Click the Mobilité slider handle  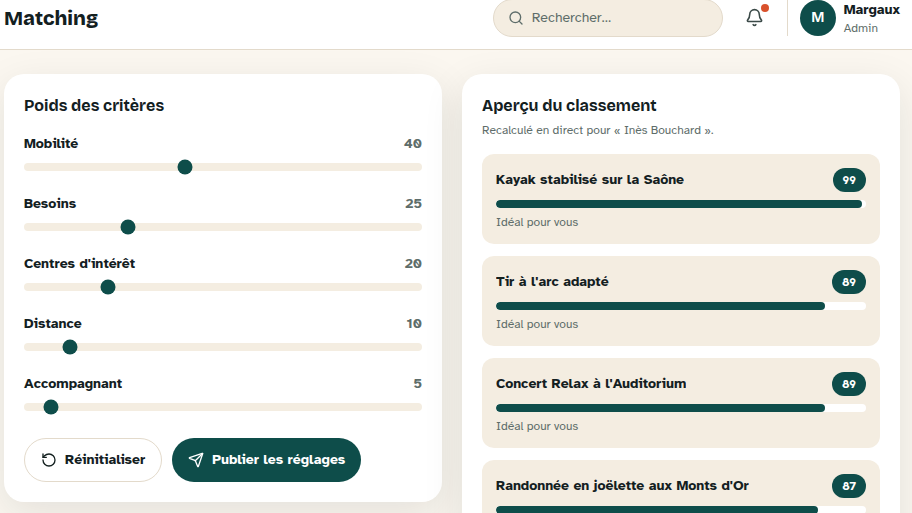click(185, 167)
